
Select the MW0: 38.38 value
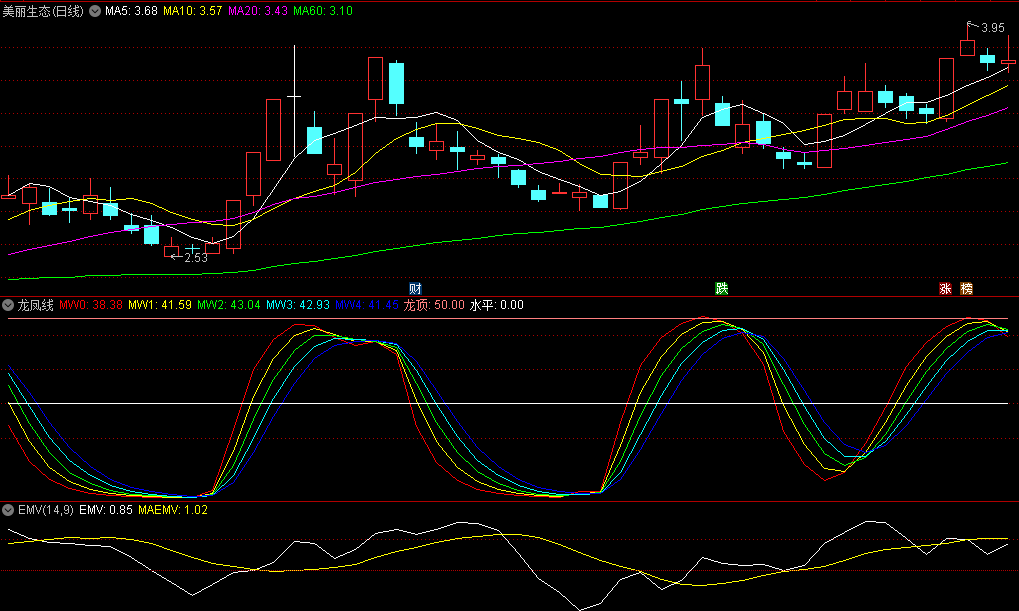tap(91, 305)
